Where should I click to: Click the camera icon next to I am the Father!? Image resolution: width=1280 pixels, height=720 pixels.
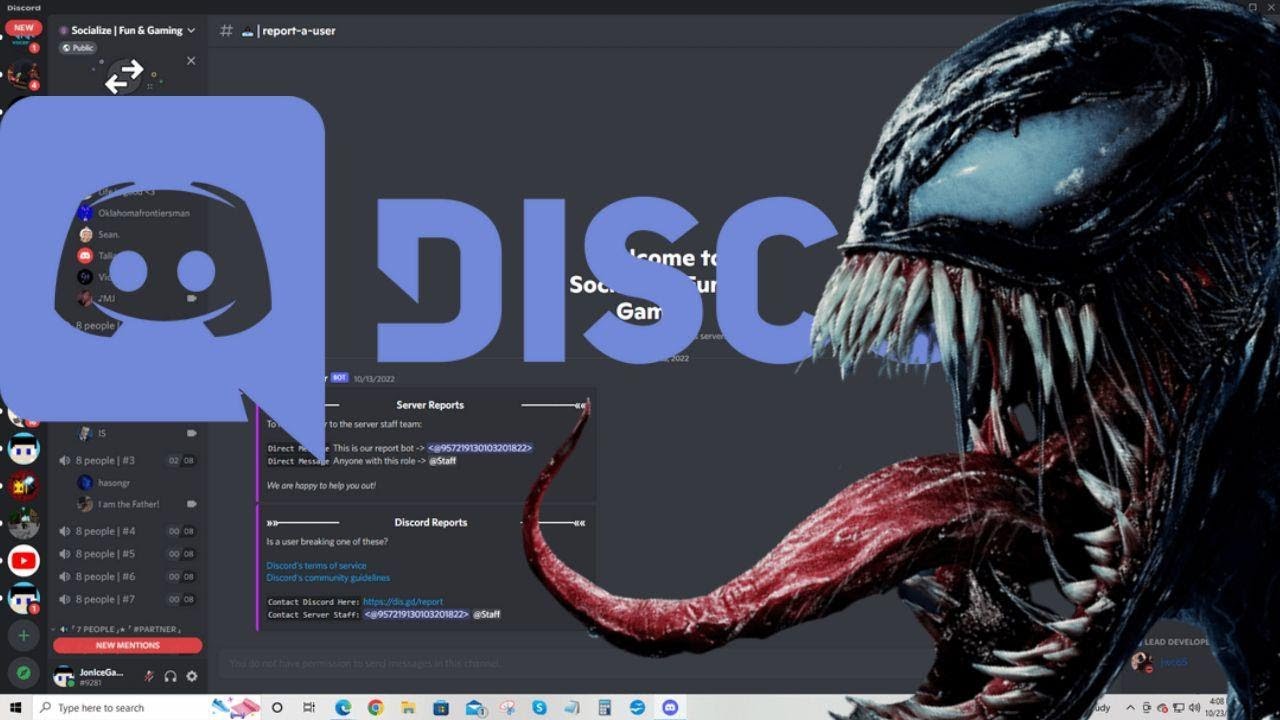[x=191, y=504]
